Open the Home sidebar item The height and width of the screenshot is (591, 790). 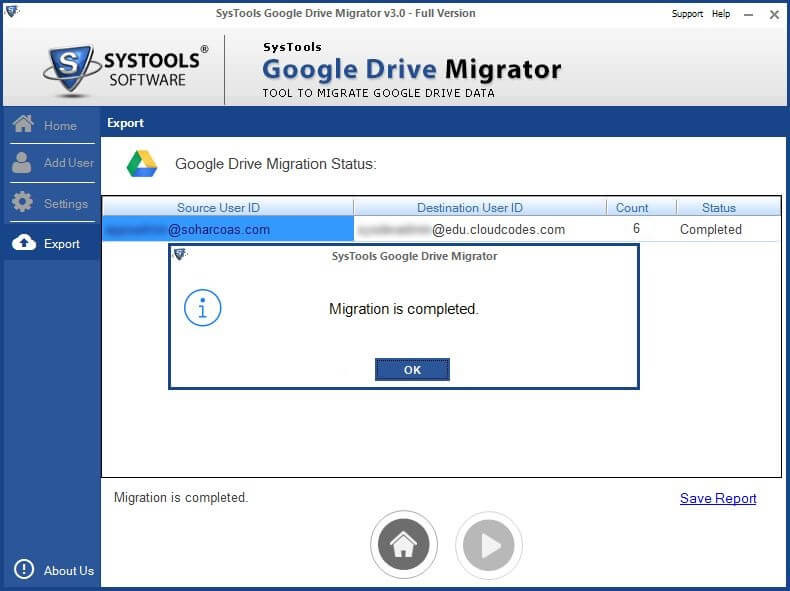(51, 124)
